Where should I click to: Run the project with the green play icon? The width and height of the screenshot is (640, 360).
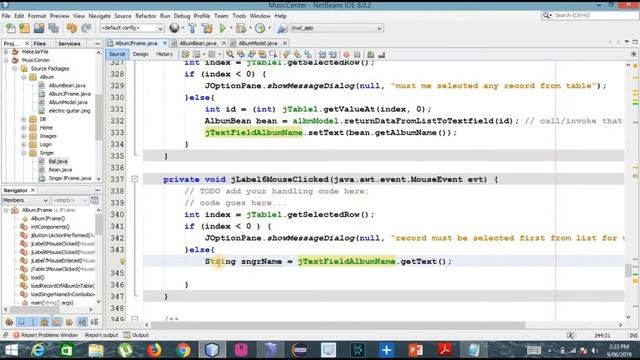[x=223, y=28]
